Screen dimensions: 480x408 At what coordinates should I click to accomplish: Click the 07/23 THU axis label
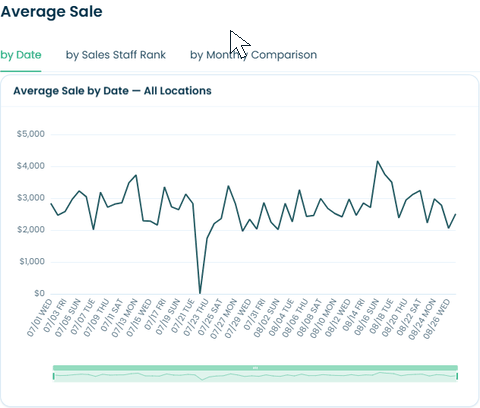tap(196, 318)
